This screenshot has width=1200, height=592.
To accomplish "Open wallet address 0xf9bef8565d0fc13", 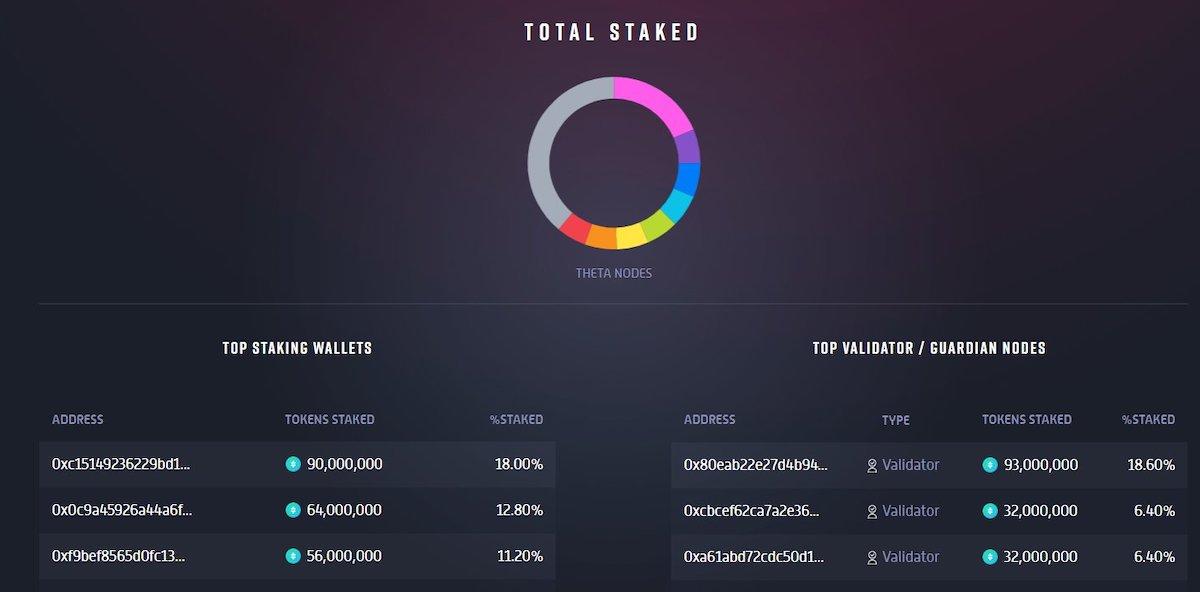I will [119, 556].
